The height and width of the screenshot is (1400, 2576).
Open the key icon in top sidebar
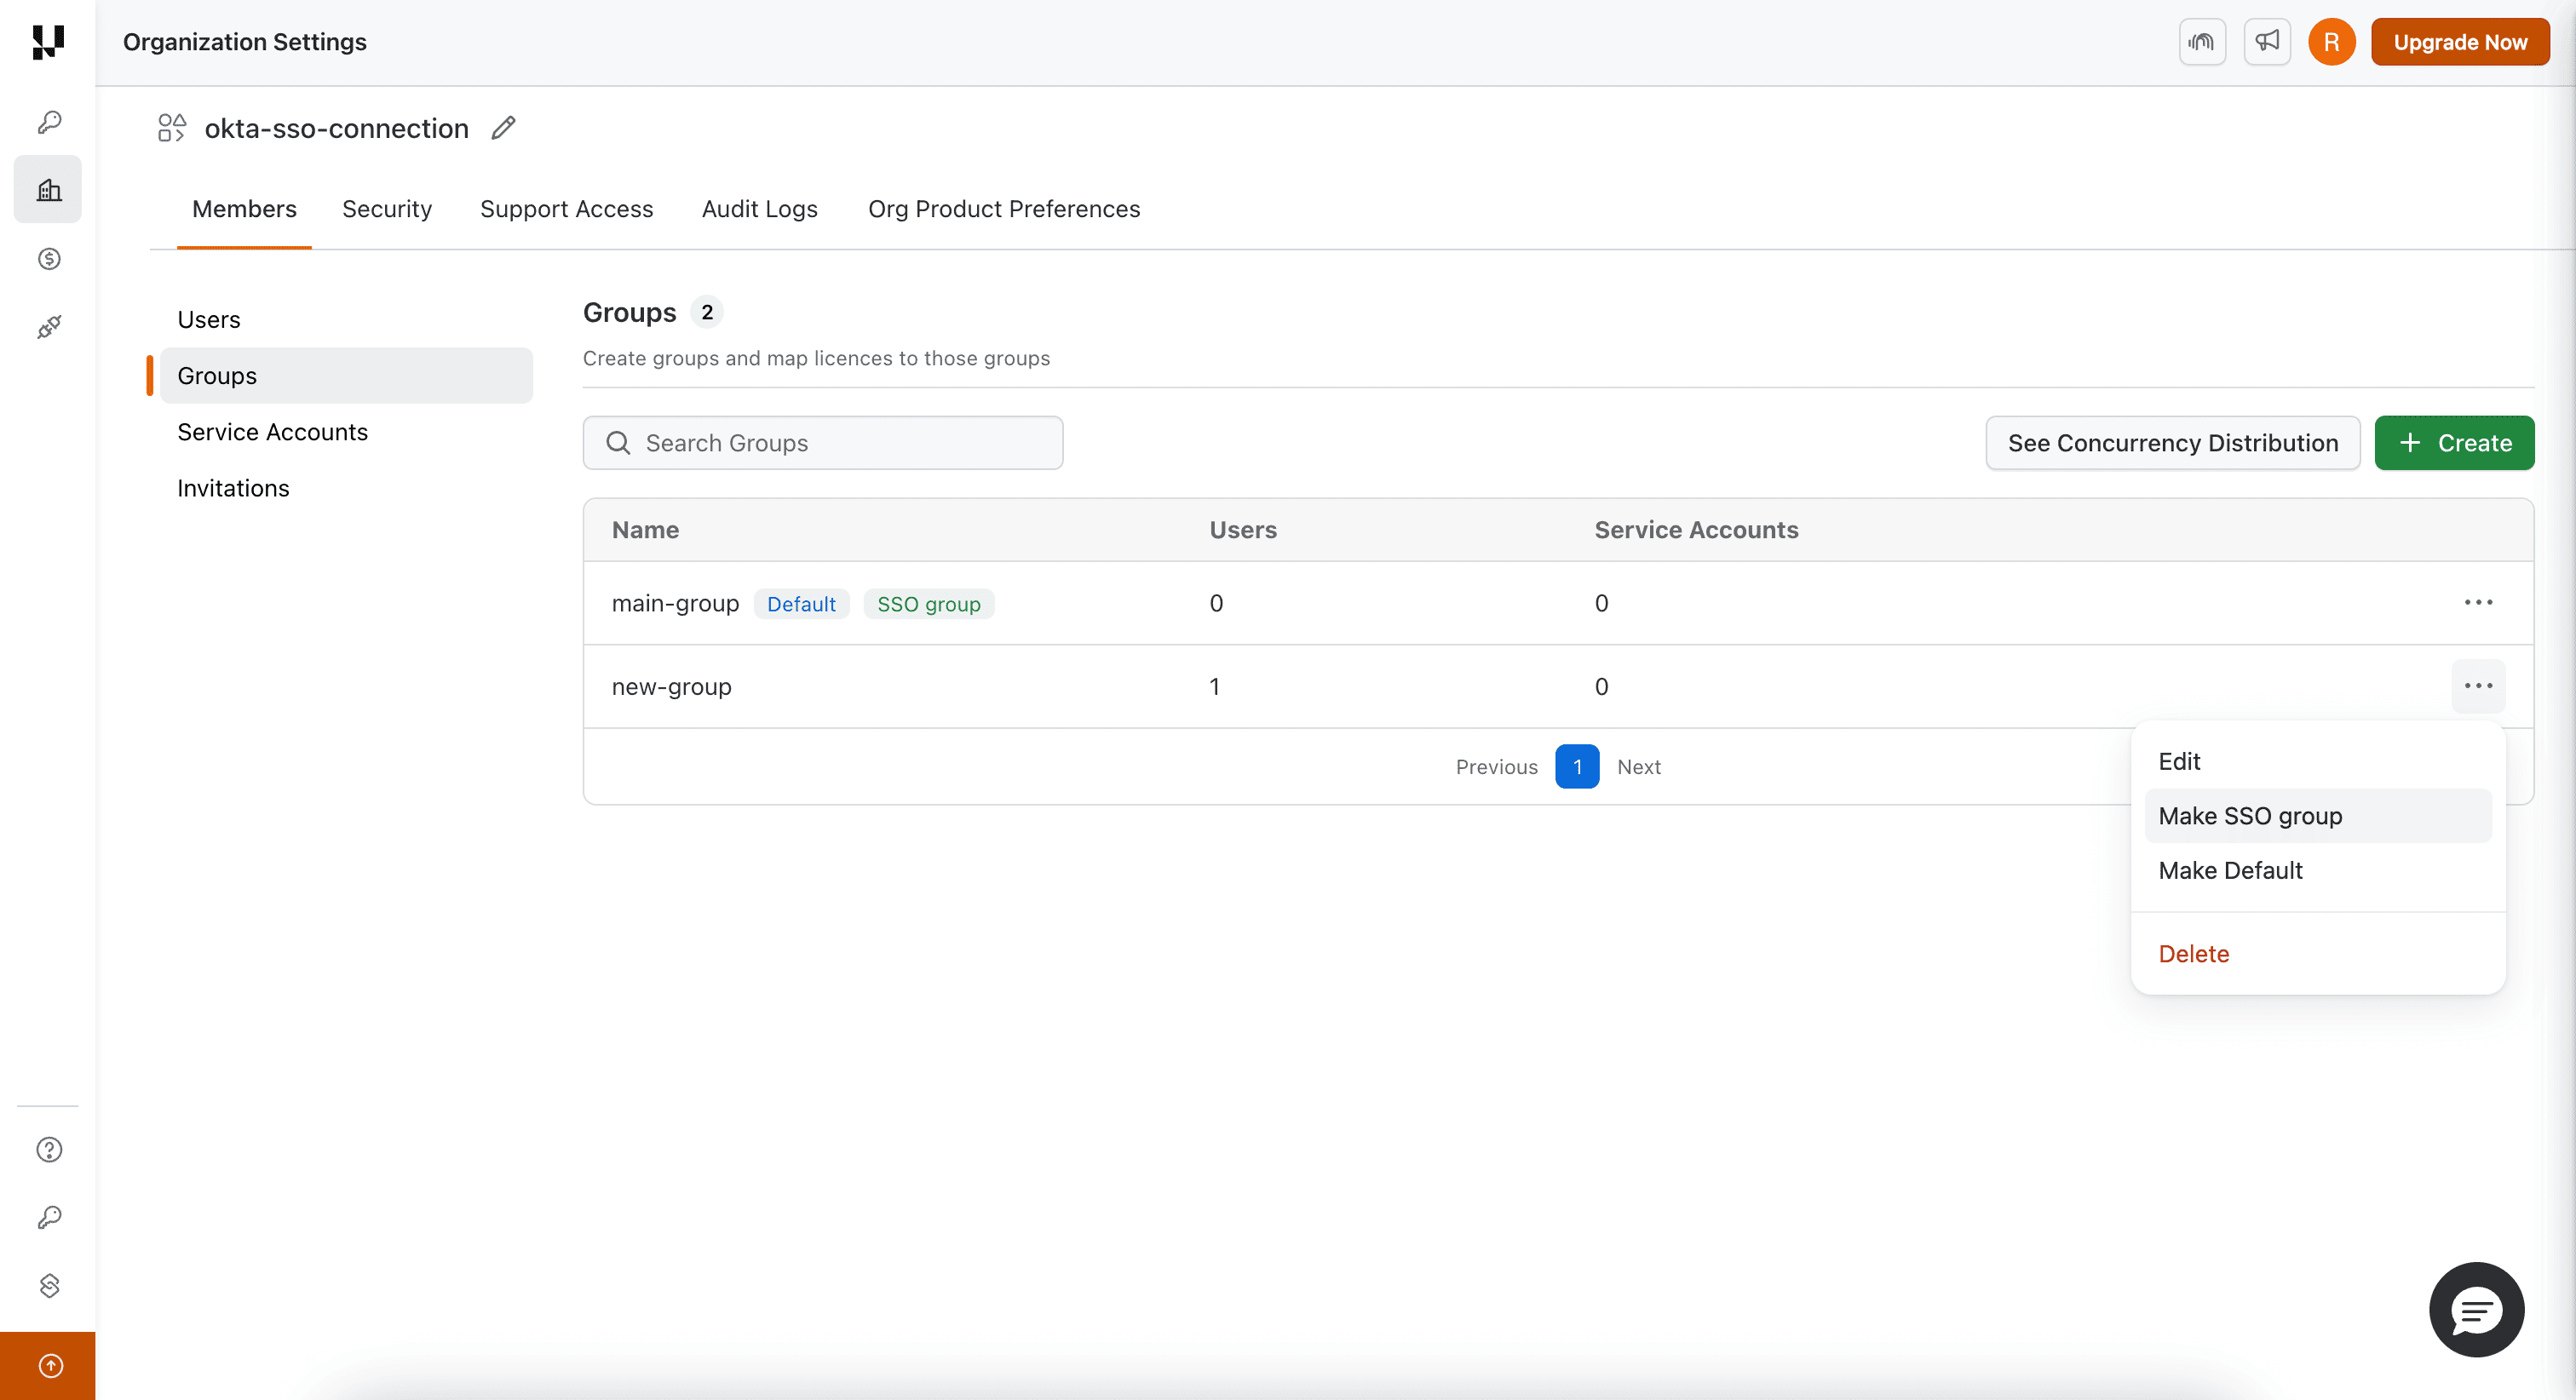point(49,122)
